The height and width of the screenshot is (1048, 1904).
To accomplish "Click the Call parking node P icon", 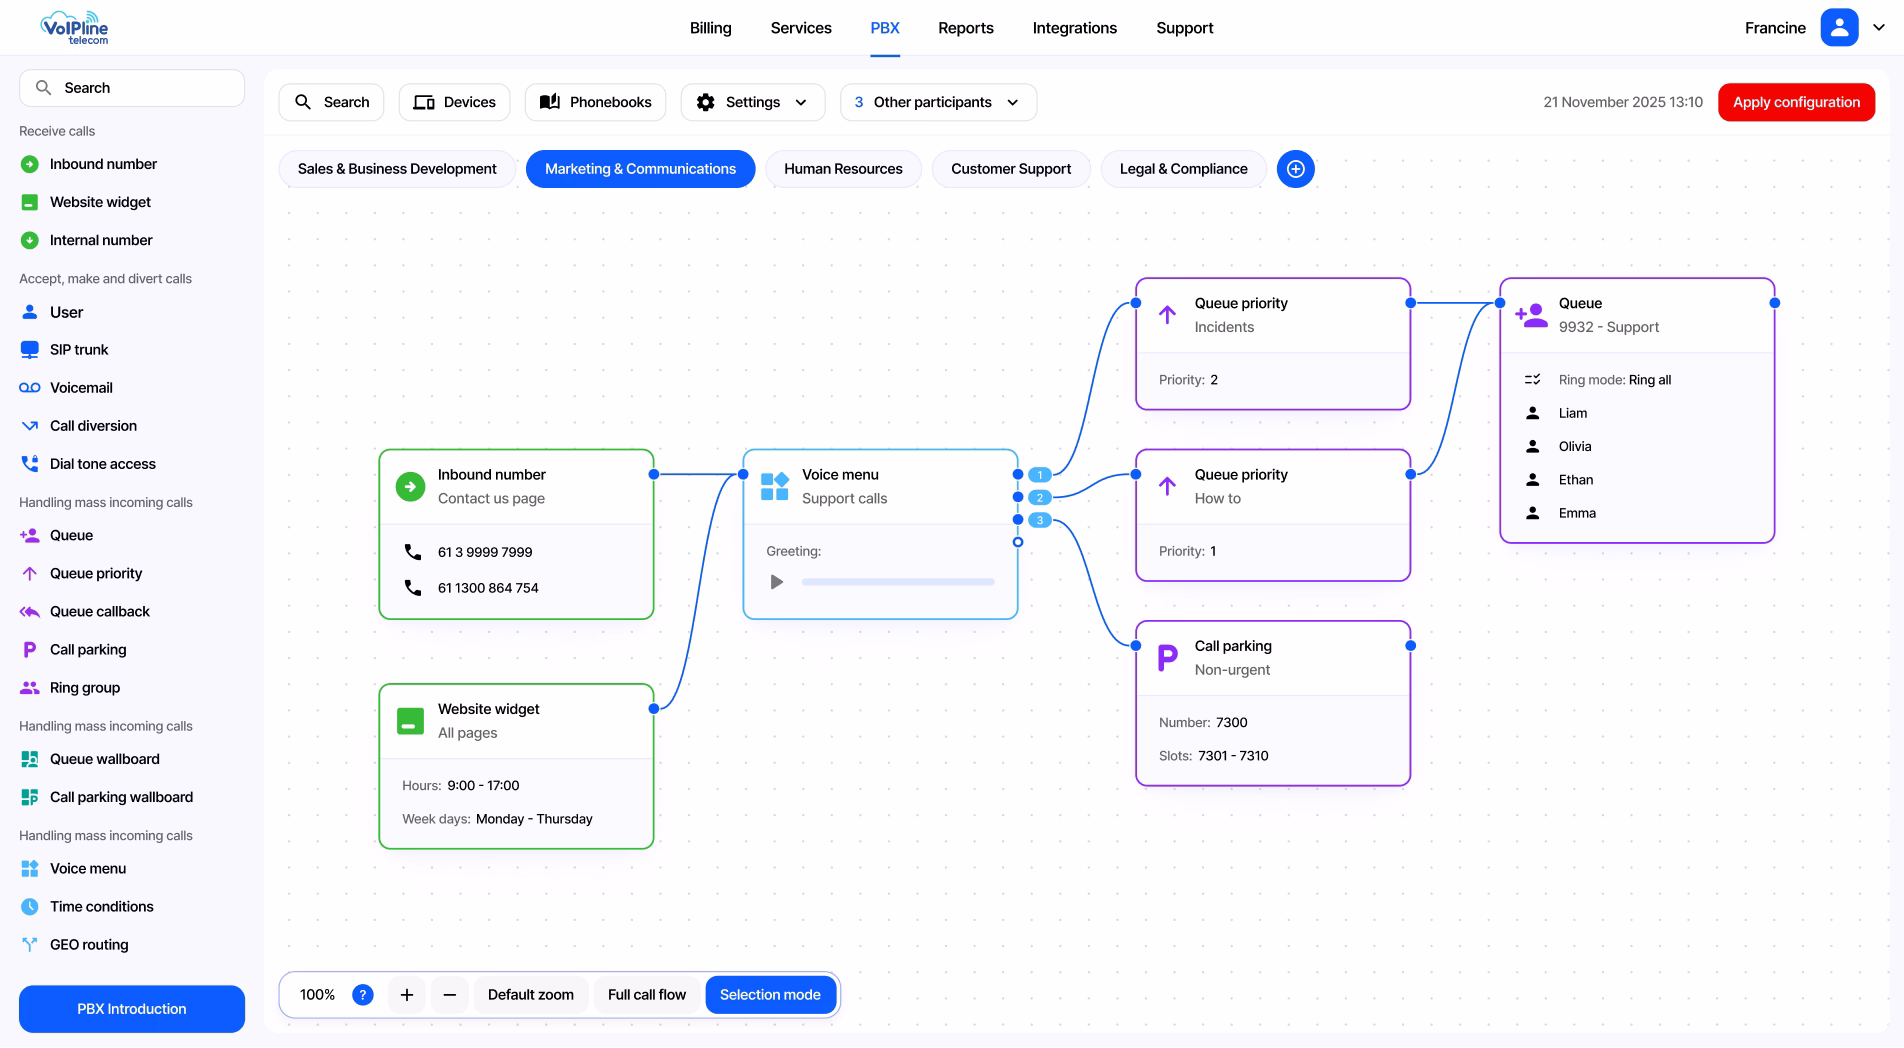I will 1167,658.
